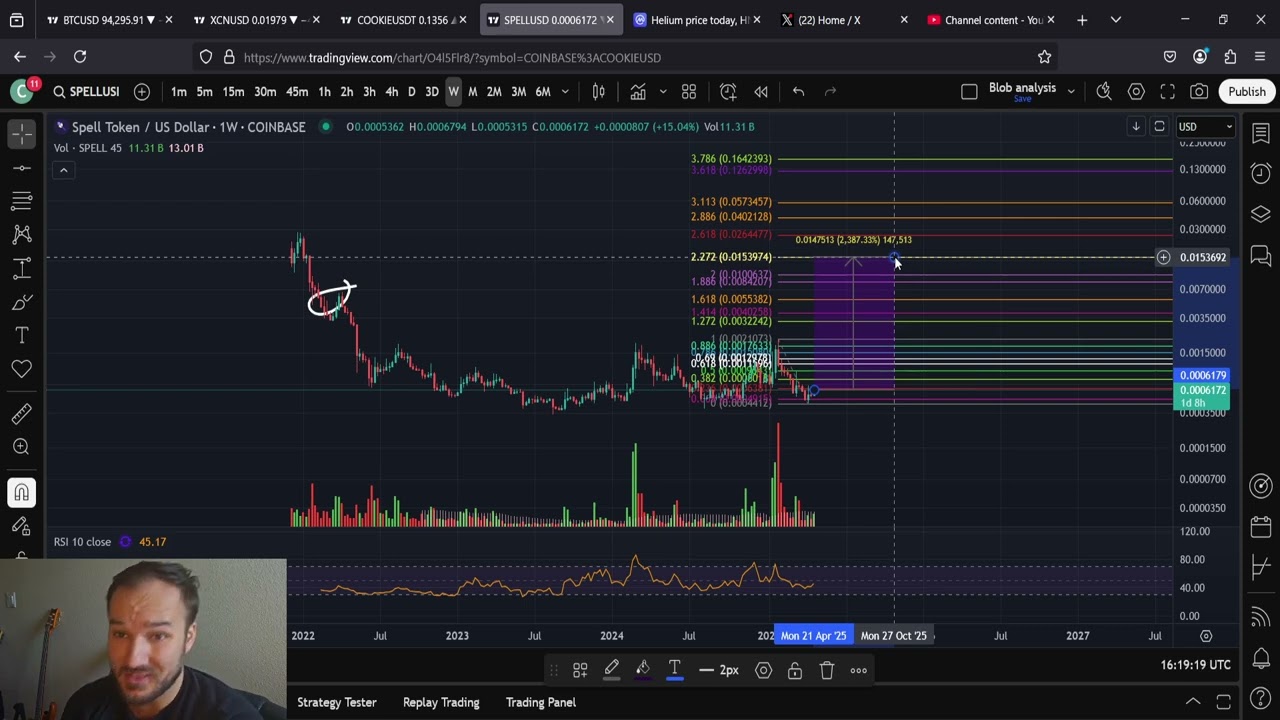
Task: Open the notifications bell in right sidebar
Action: tap(1260, 658)
